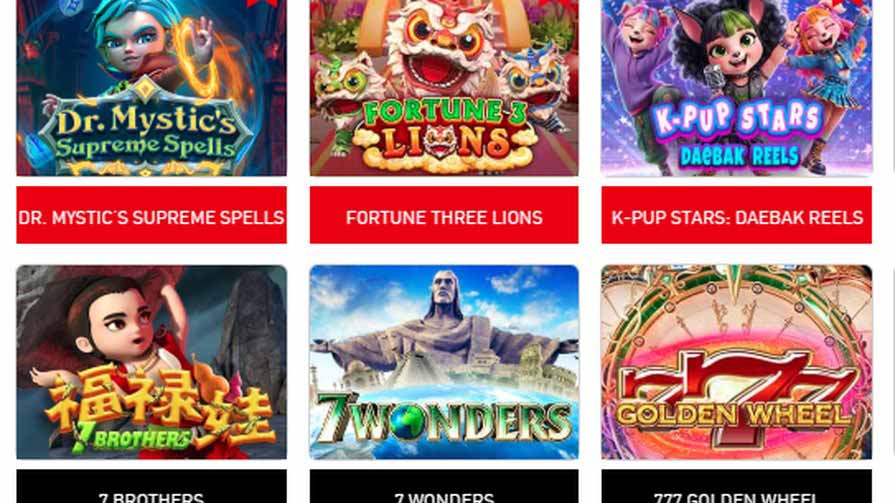Click the red K-PUP STARS: DAEBAK REELS button
This screenshot has width=895, height=503.
point(736,215)
